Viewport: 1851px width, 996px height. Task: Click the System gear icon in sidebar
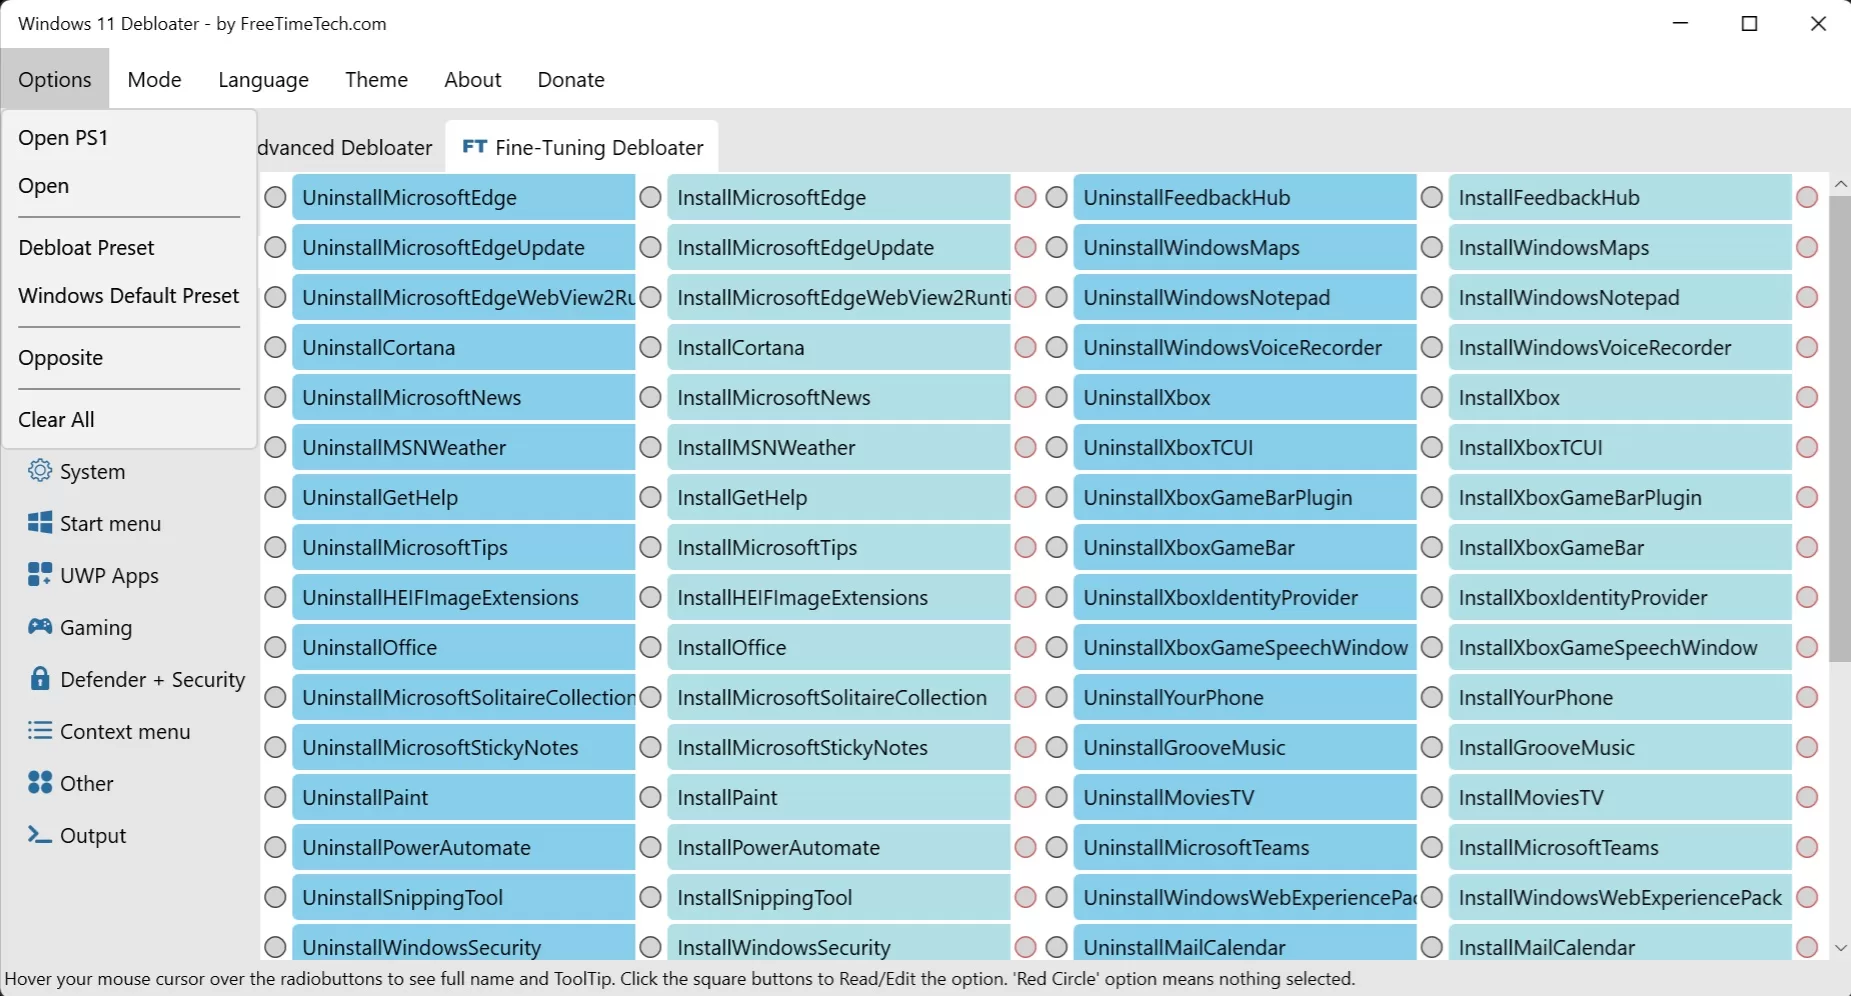point(40,471)
